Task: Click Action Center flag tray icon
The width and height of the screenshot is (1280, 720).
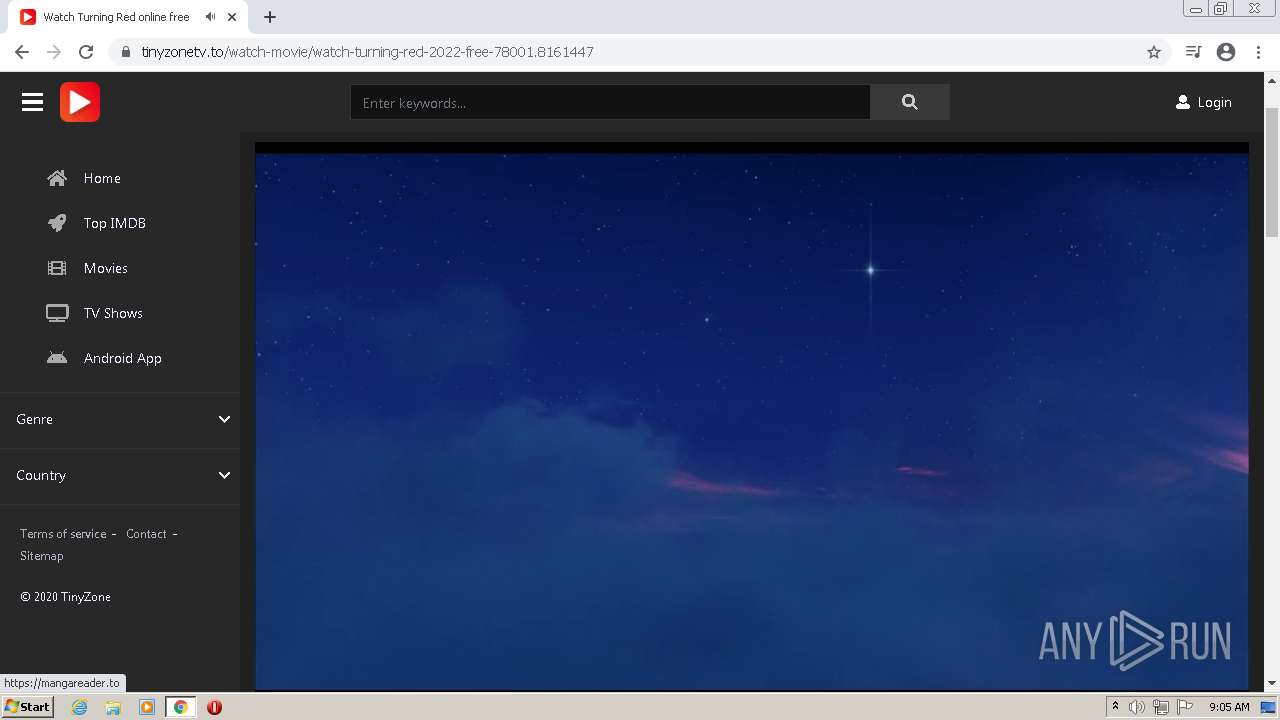Action: (x=1185, y=707)
